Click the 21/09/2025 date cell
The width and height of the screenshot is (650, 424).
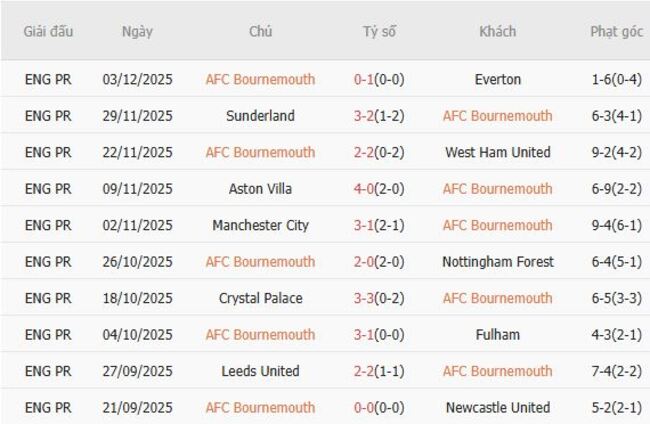click(x=137, y=408)
